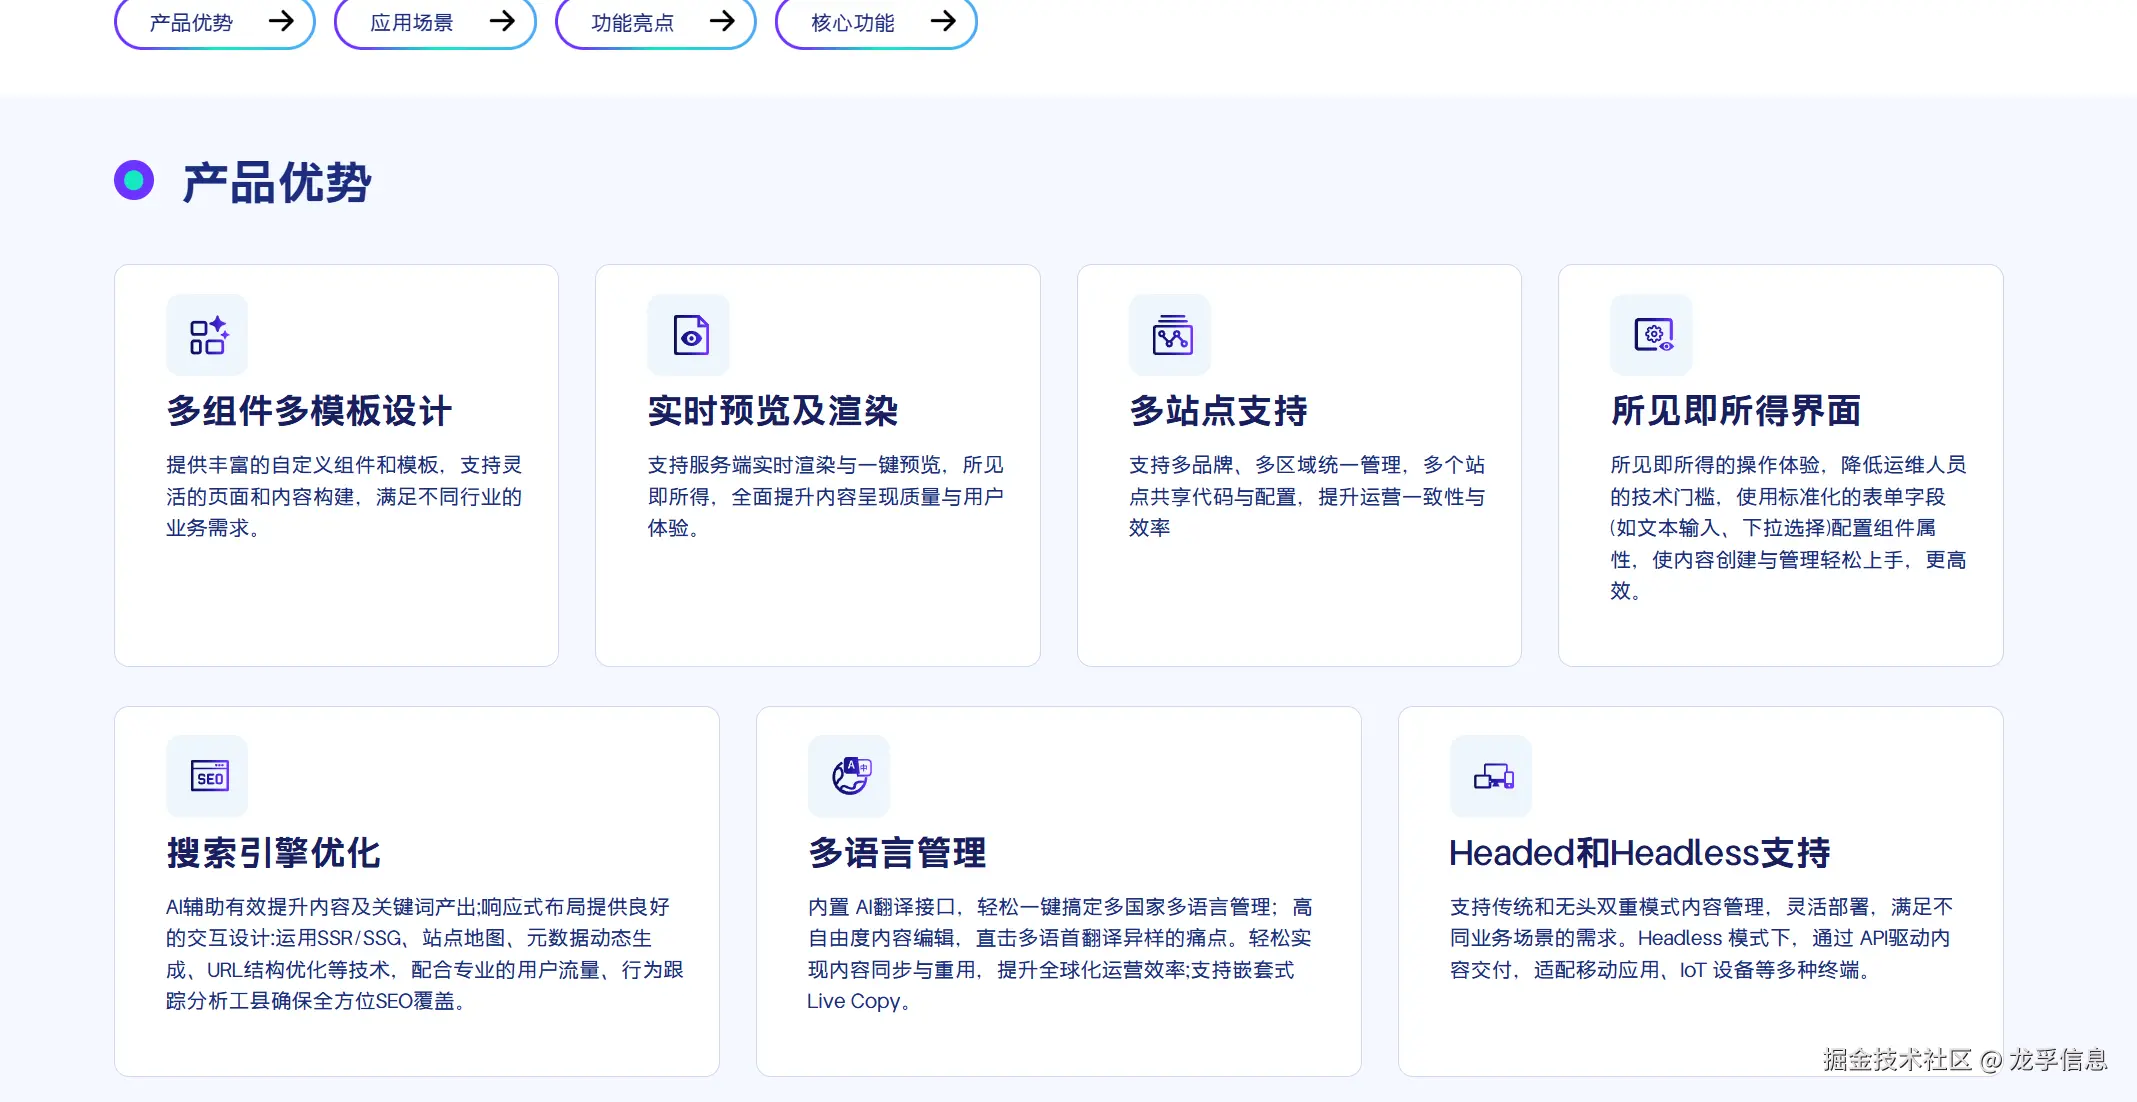Click the WYSIWYG interface gear icon
Screen dimensions: 2137x1102
(1652, 336)
